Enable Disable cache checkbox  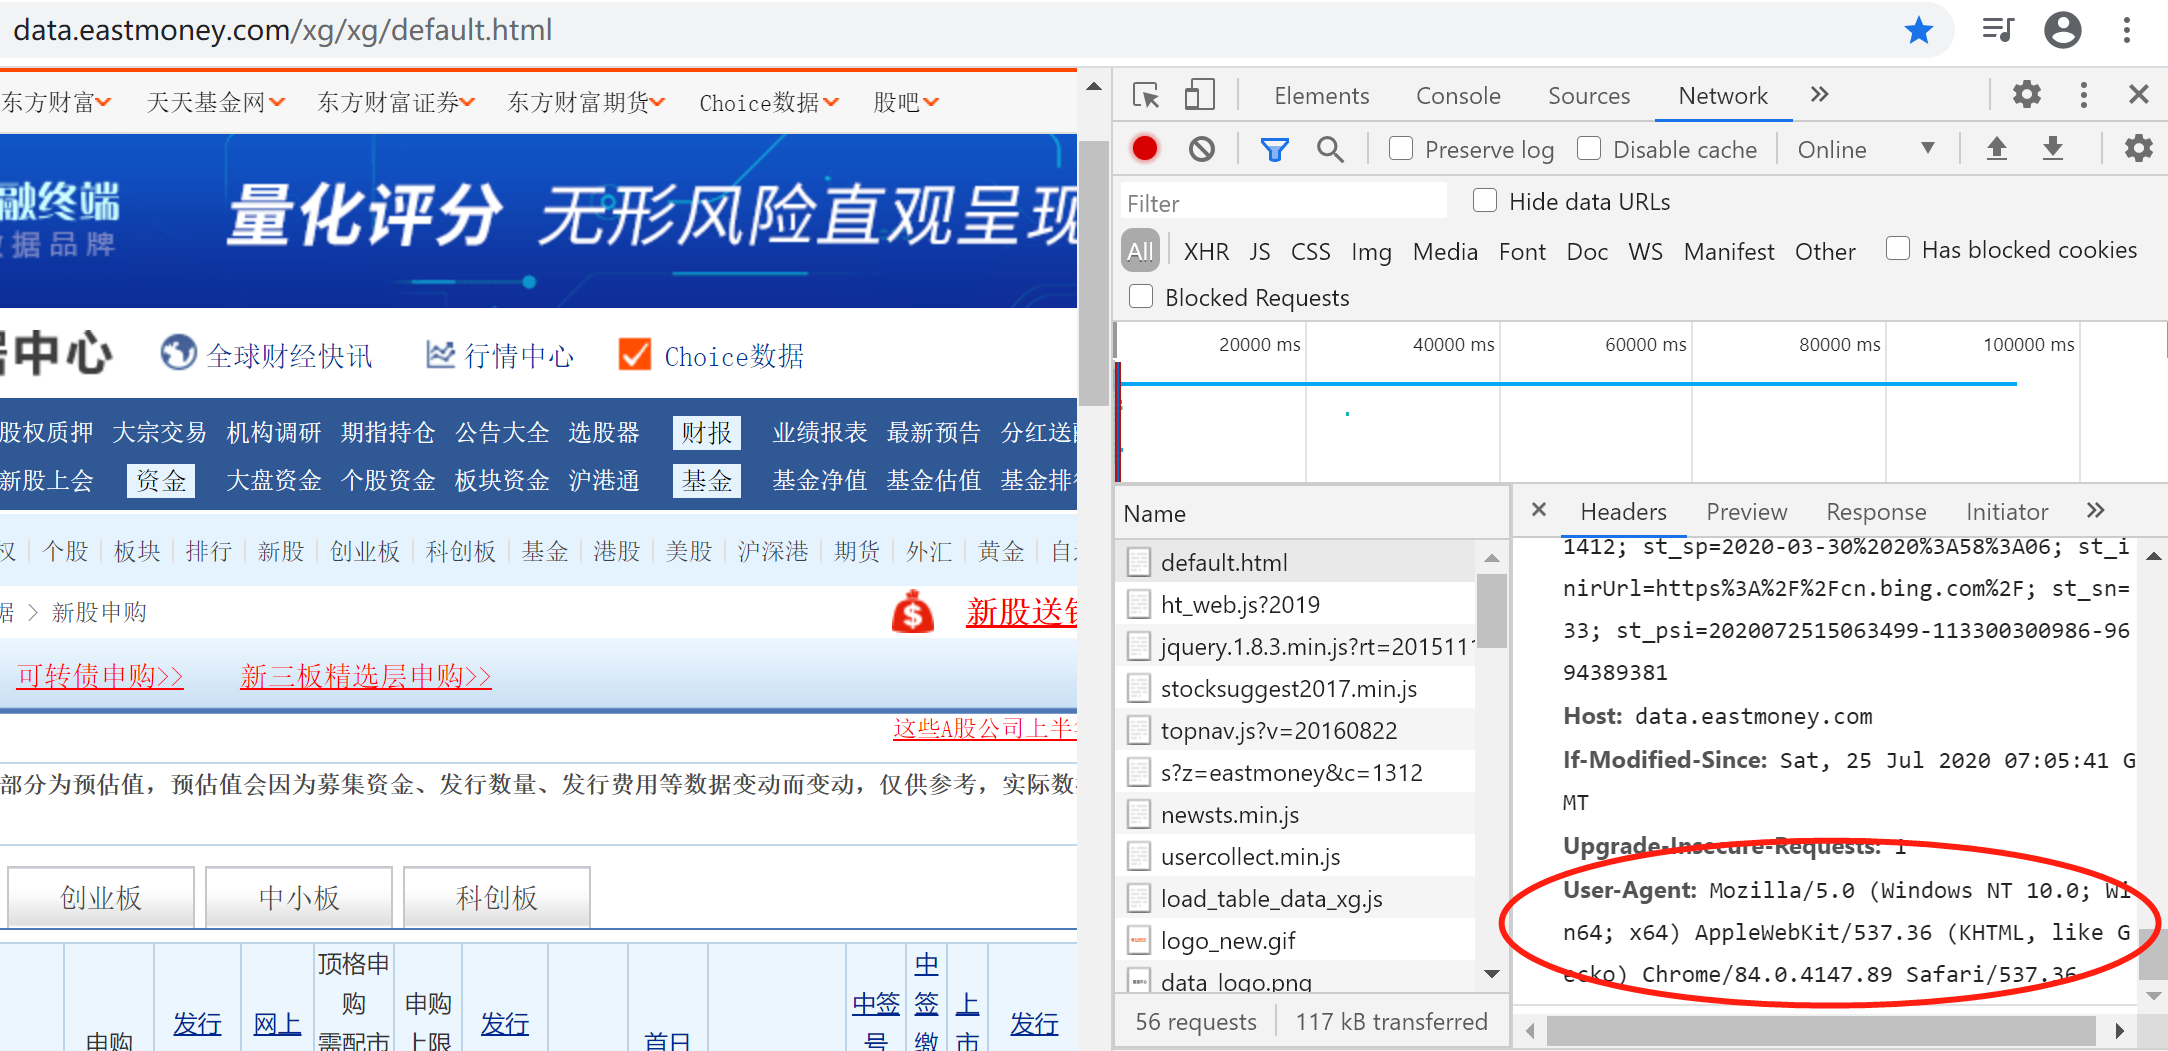tap(1589, 148)
